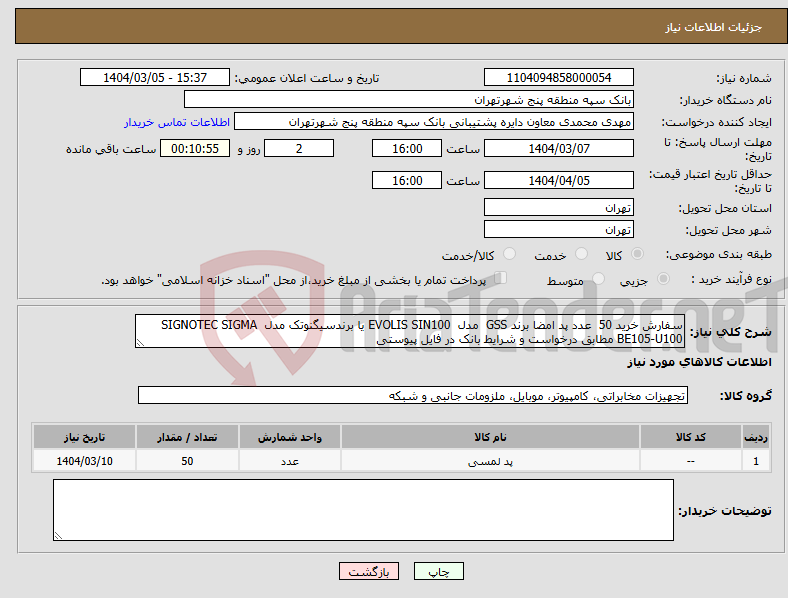Image resolution: width=788 pixels, height=598 pixels.
Task: Click the price validity time 16:00 field
Action: click(407, 180)
